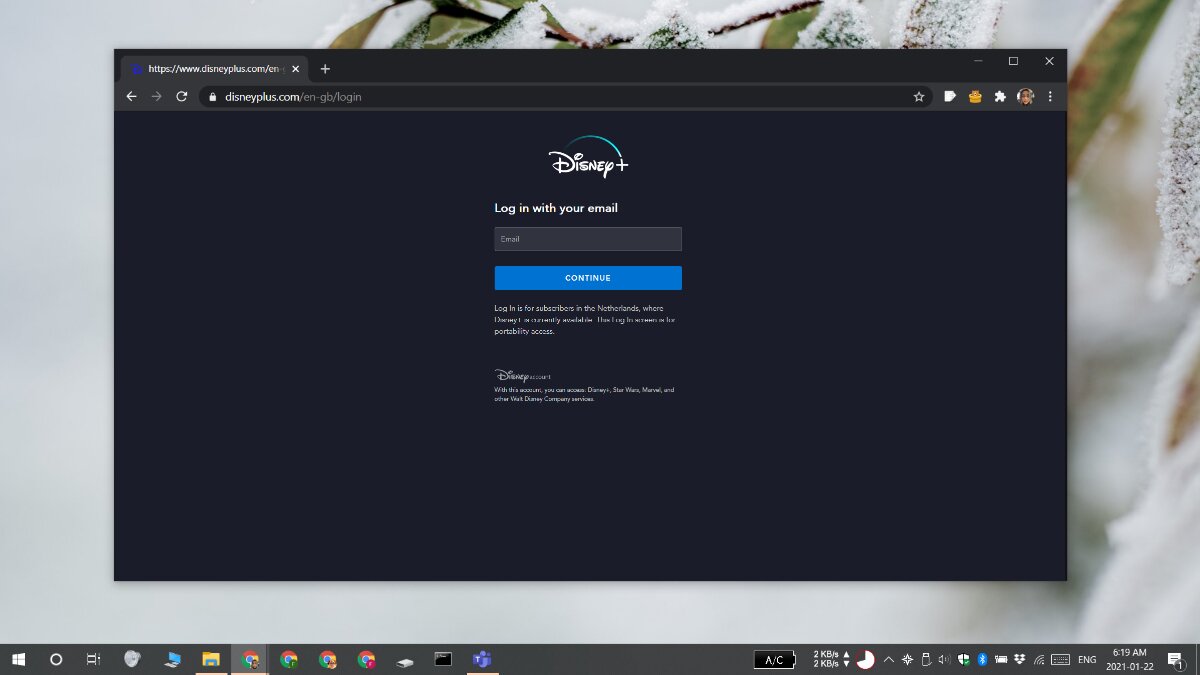Reload the Disney+ login page
The height and width of the screenshot is (675, 1200).
point(181,96)
